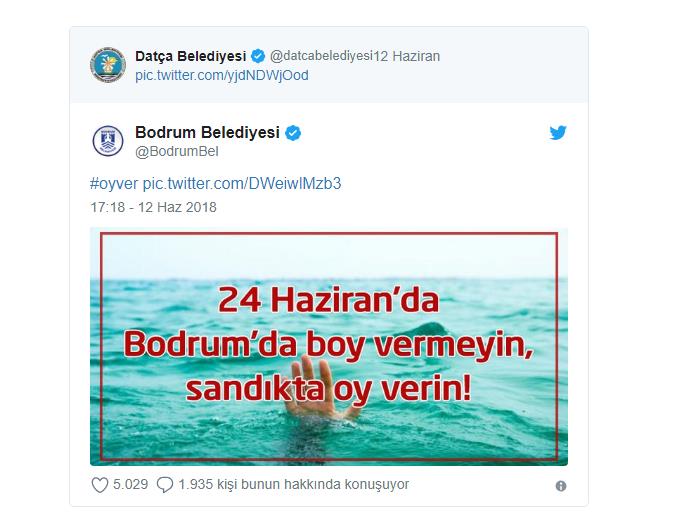Open replies via the speech bubble icon
Viewport: 688px width, 526px height.
click(165, 485)
